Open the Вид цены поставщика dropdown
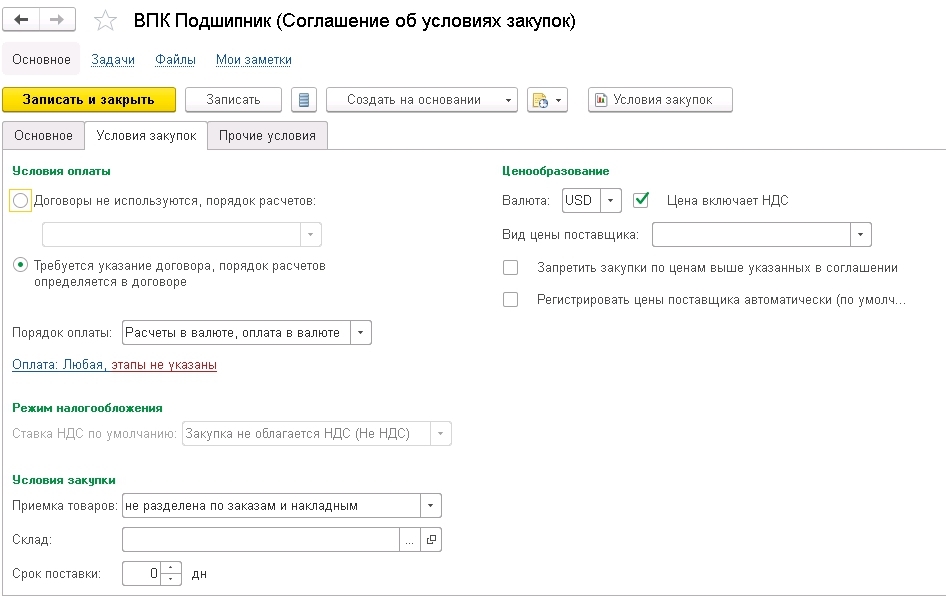Viewport: 946px width, 596px height. pos(861,235)
